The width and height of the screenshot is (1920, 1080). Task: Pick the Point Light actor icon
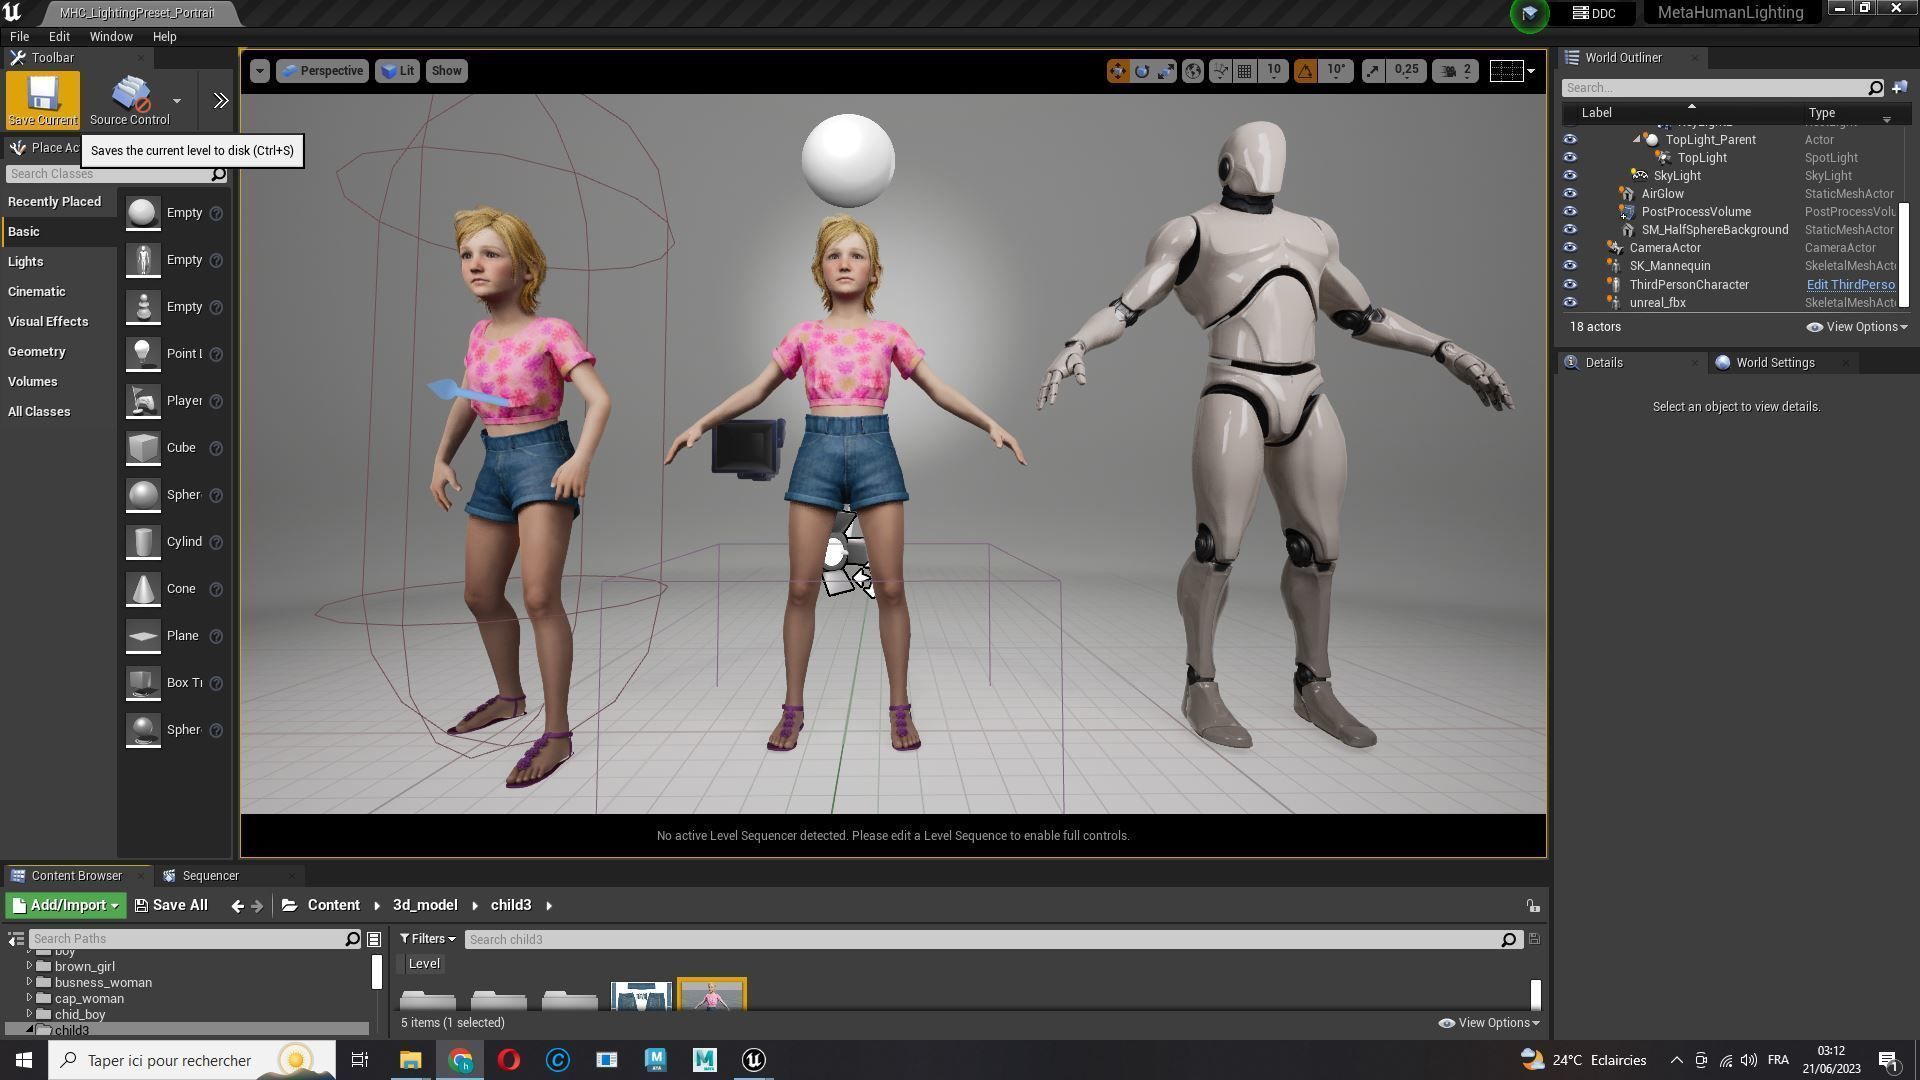[x=143, y=354]
